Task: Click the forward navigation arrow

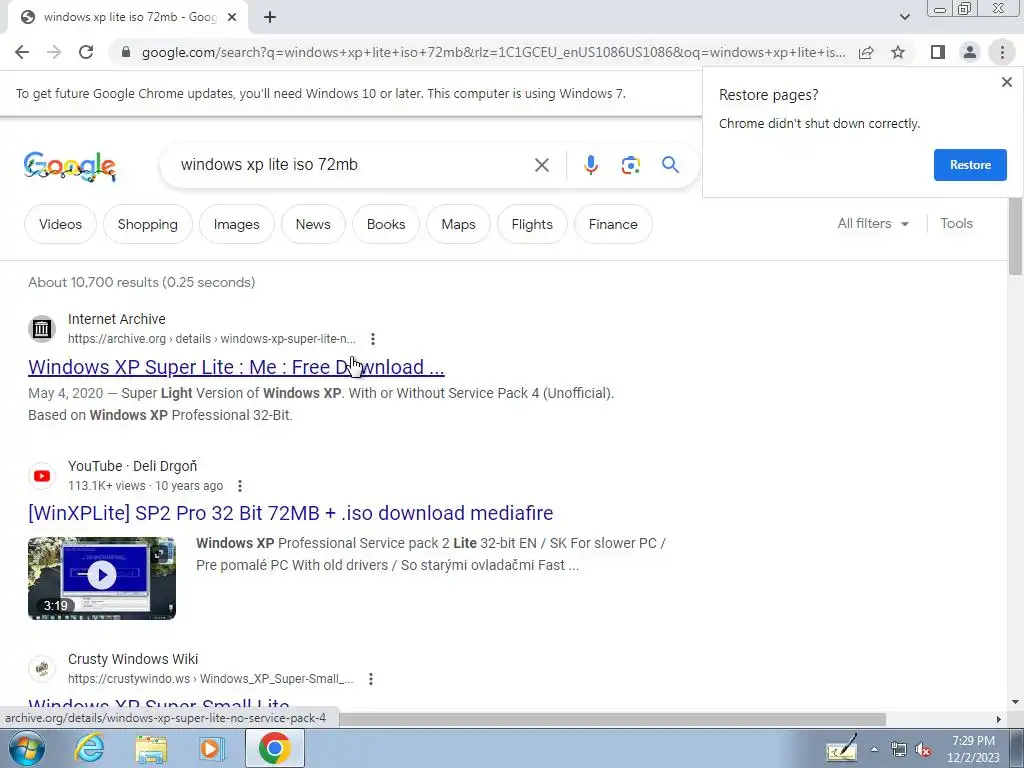Action: click(x=54, y=52)
